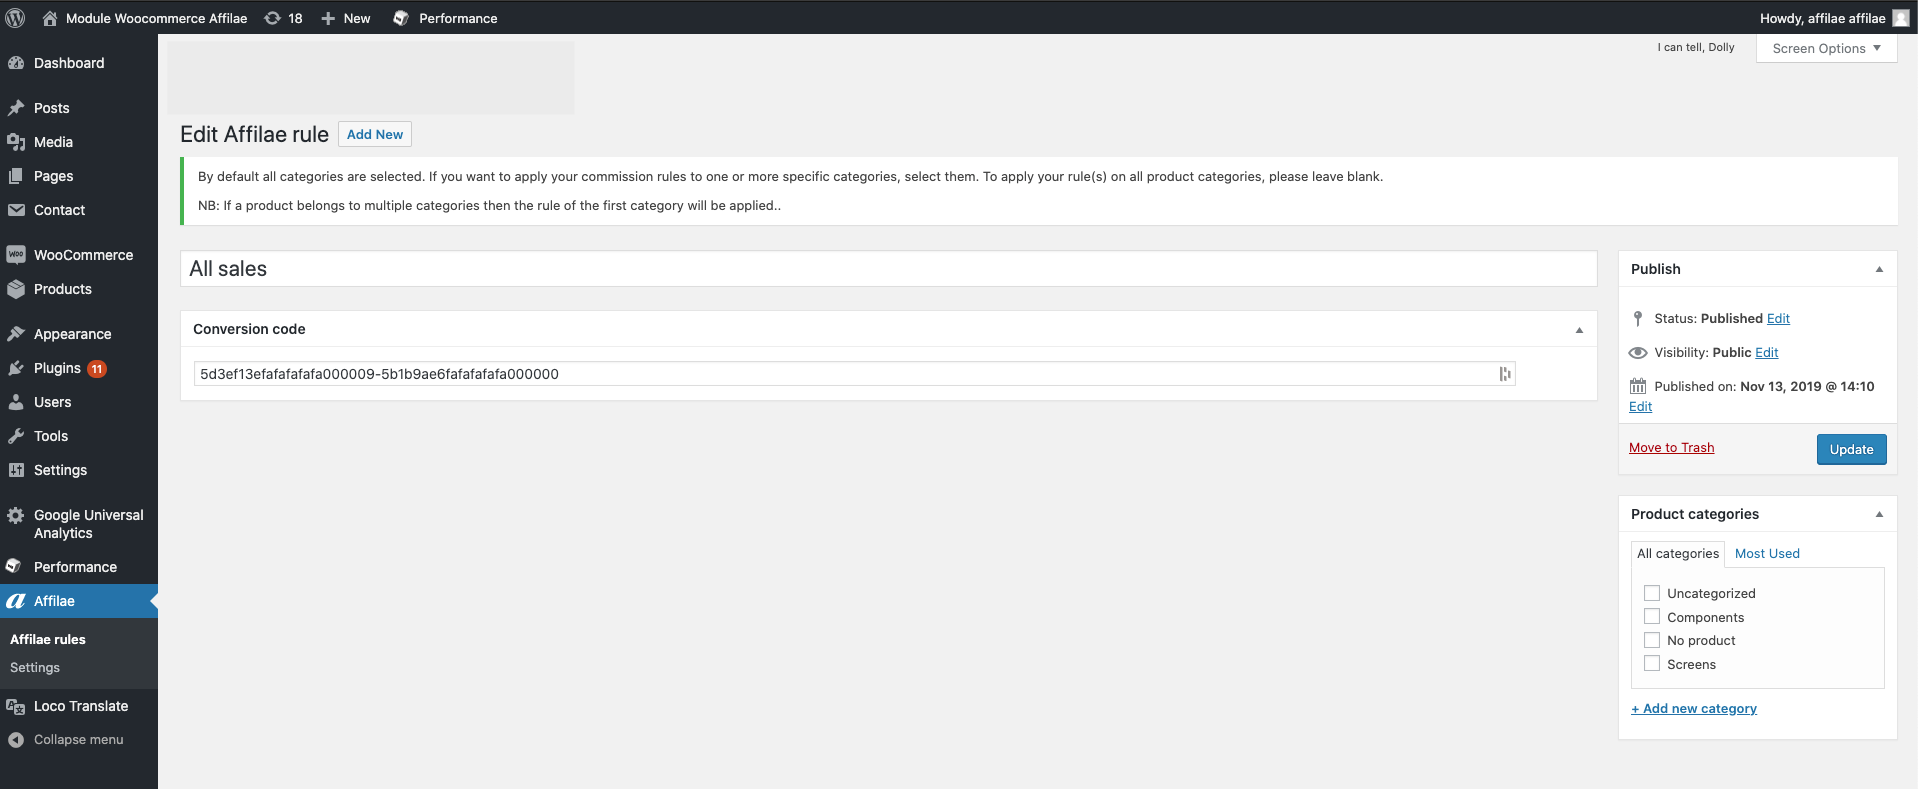
Task: Collapse the Publish panel
Action: click(1879, 269)
